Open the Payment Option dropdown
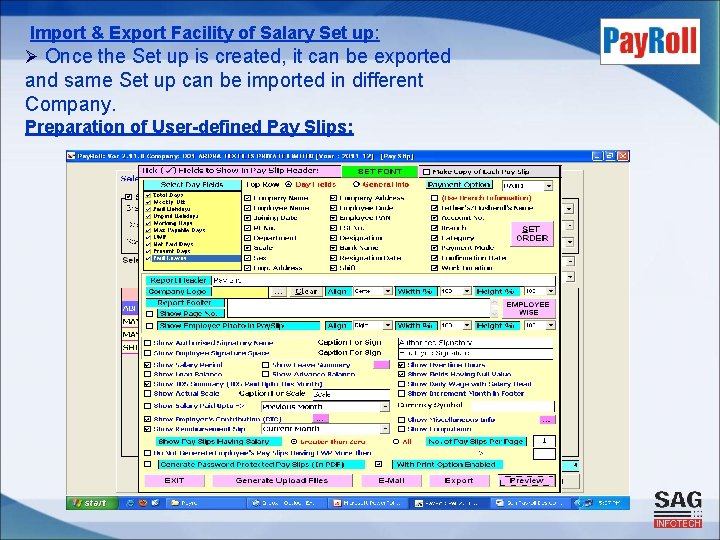This screenshot has width=720, height=540. point(548,186)
